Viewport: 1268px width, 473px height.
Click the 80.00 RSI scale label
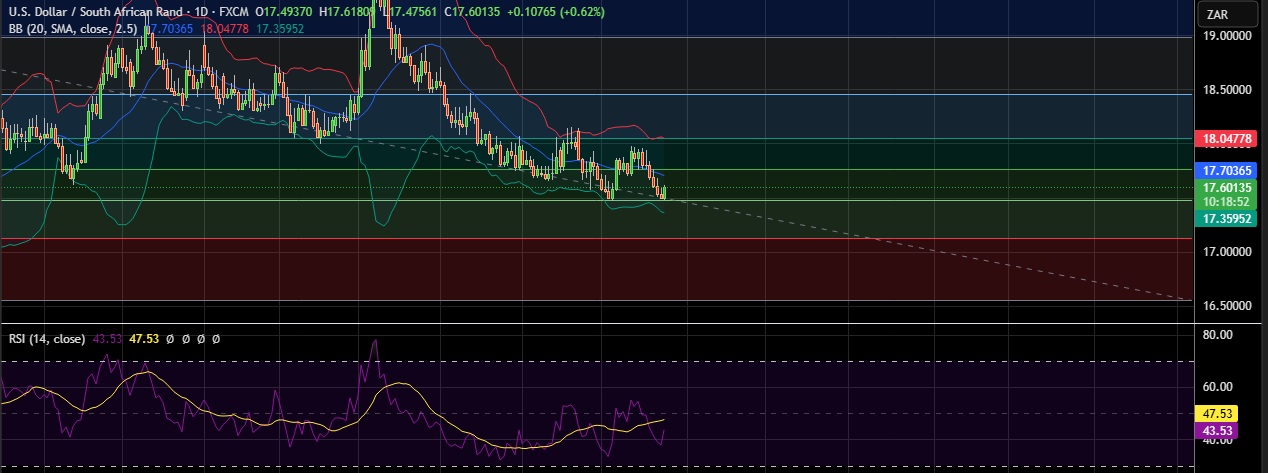(x=1218, y=335)
